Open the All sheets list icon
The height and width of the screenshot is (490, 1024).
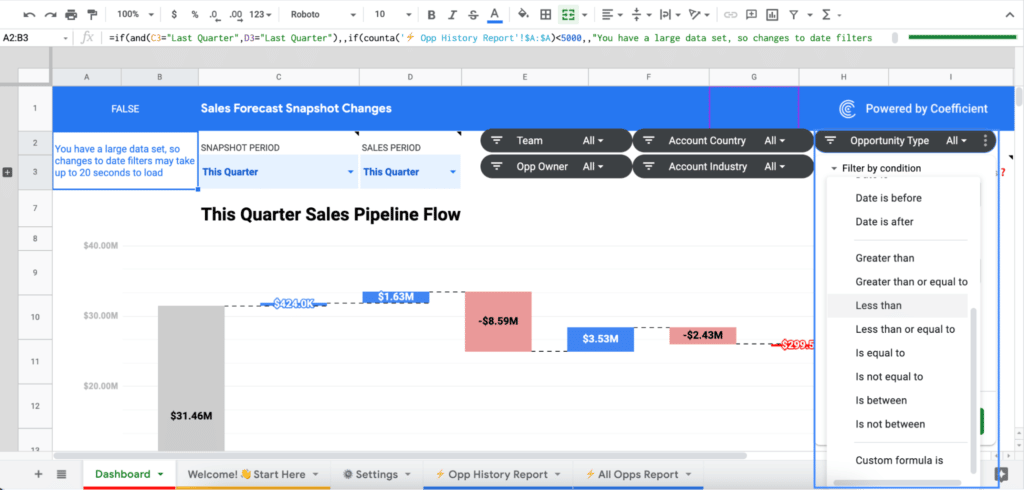61,474
